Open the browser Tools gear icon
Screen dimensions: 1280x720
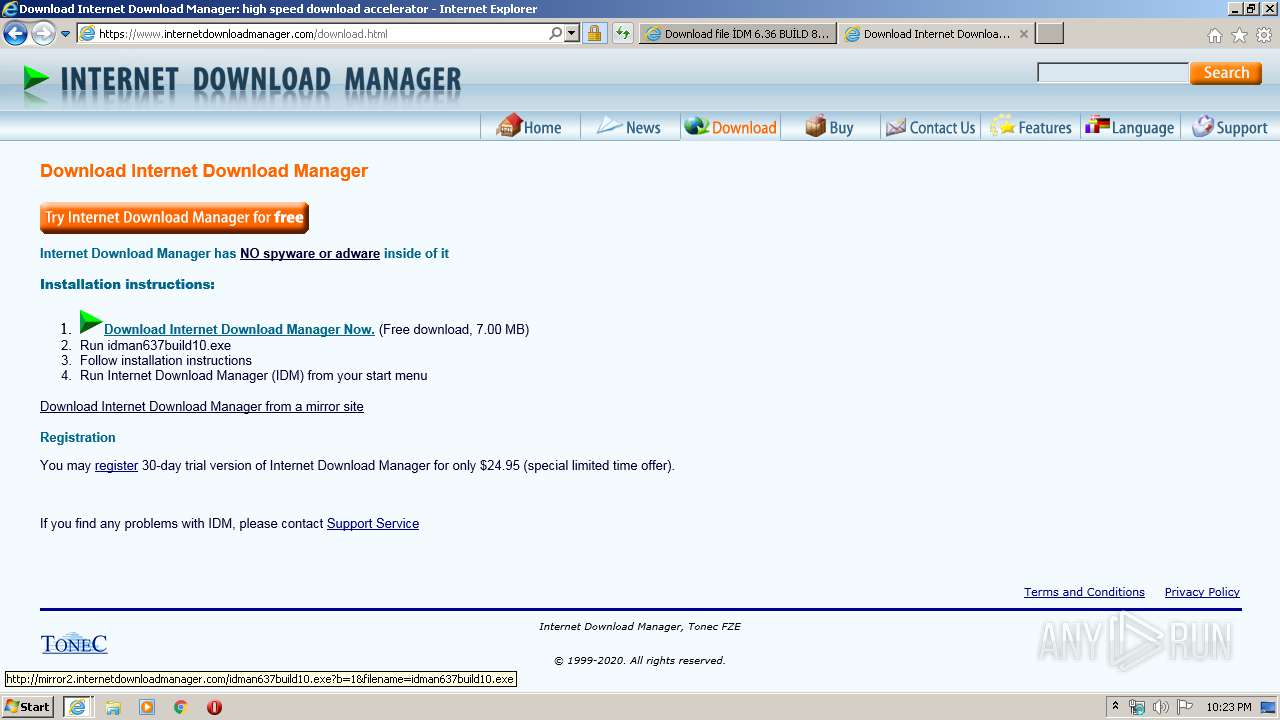click(1264, 35)
